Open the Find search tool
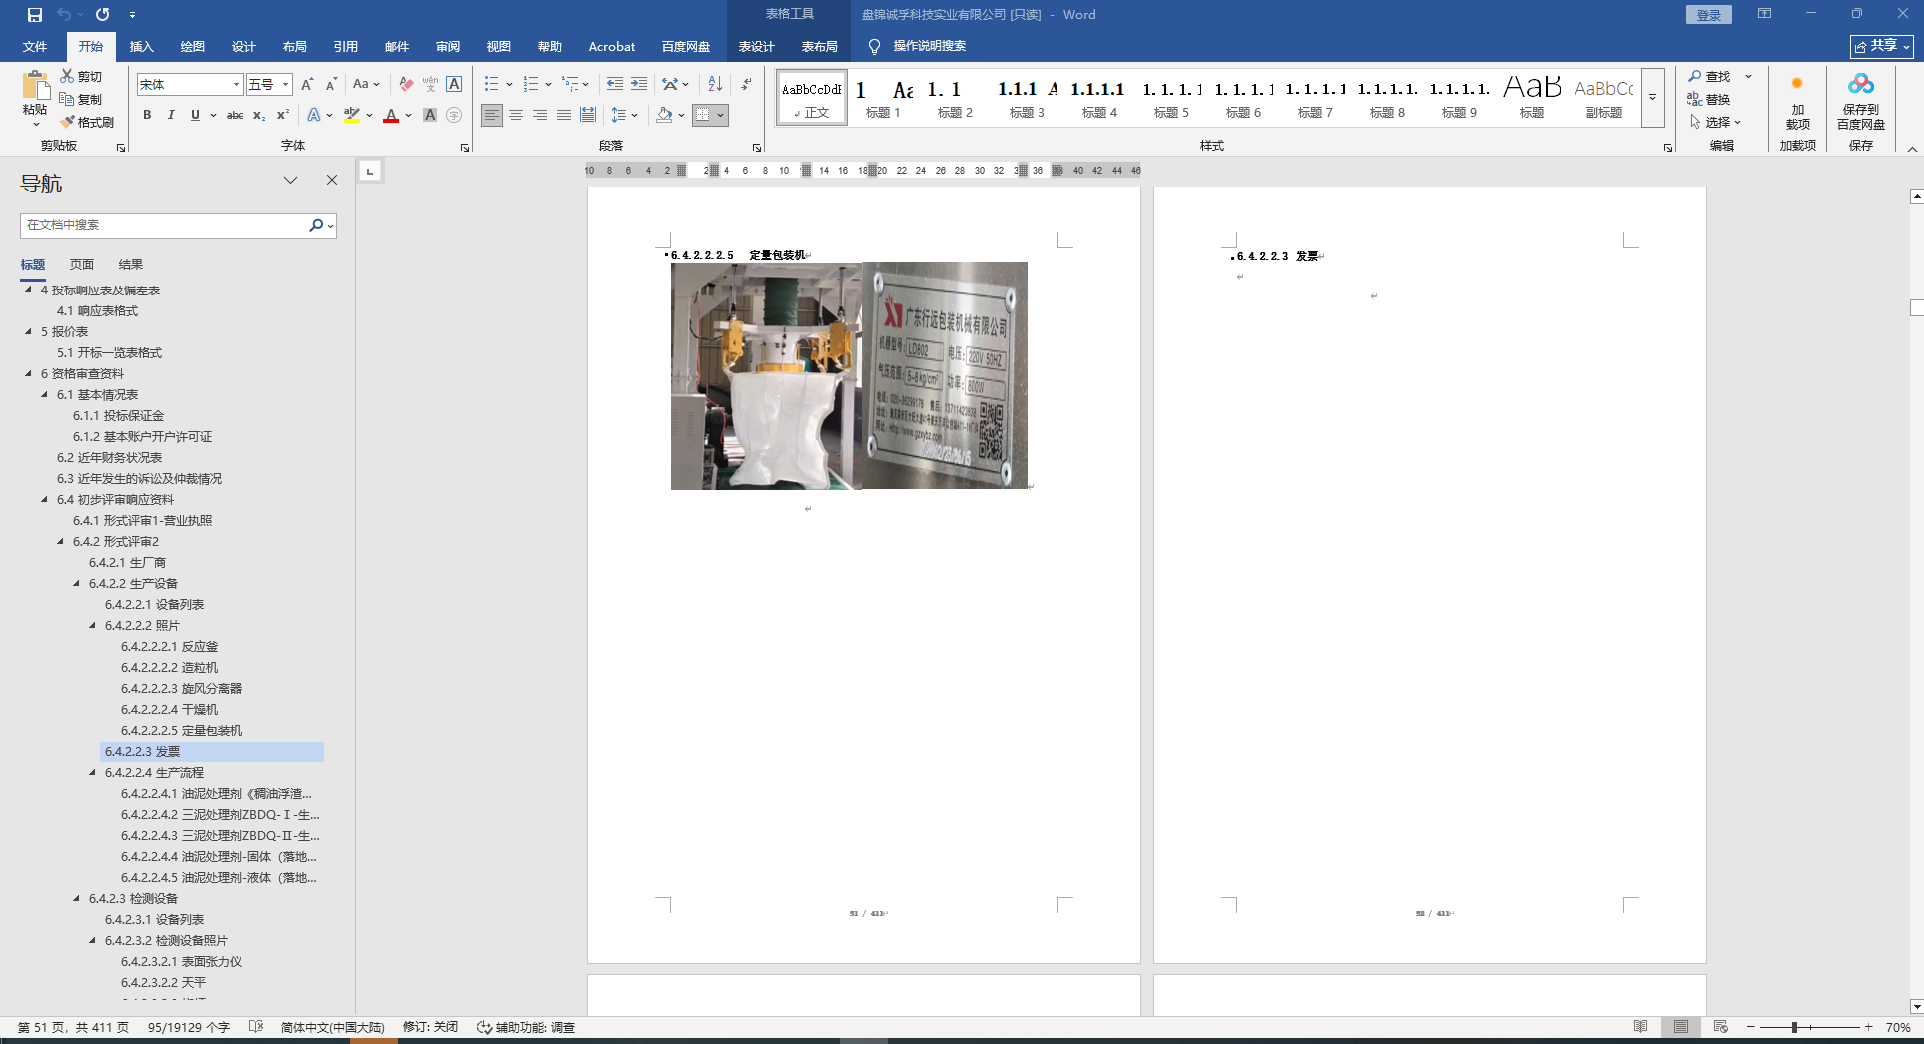The image size is (1924, 1044). [x=1710, y=76]
